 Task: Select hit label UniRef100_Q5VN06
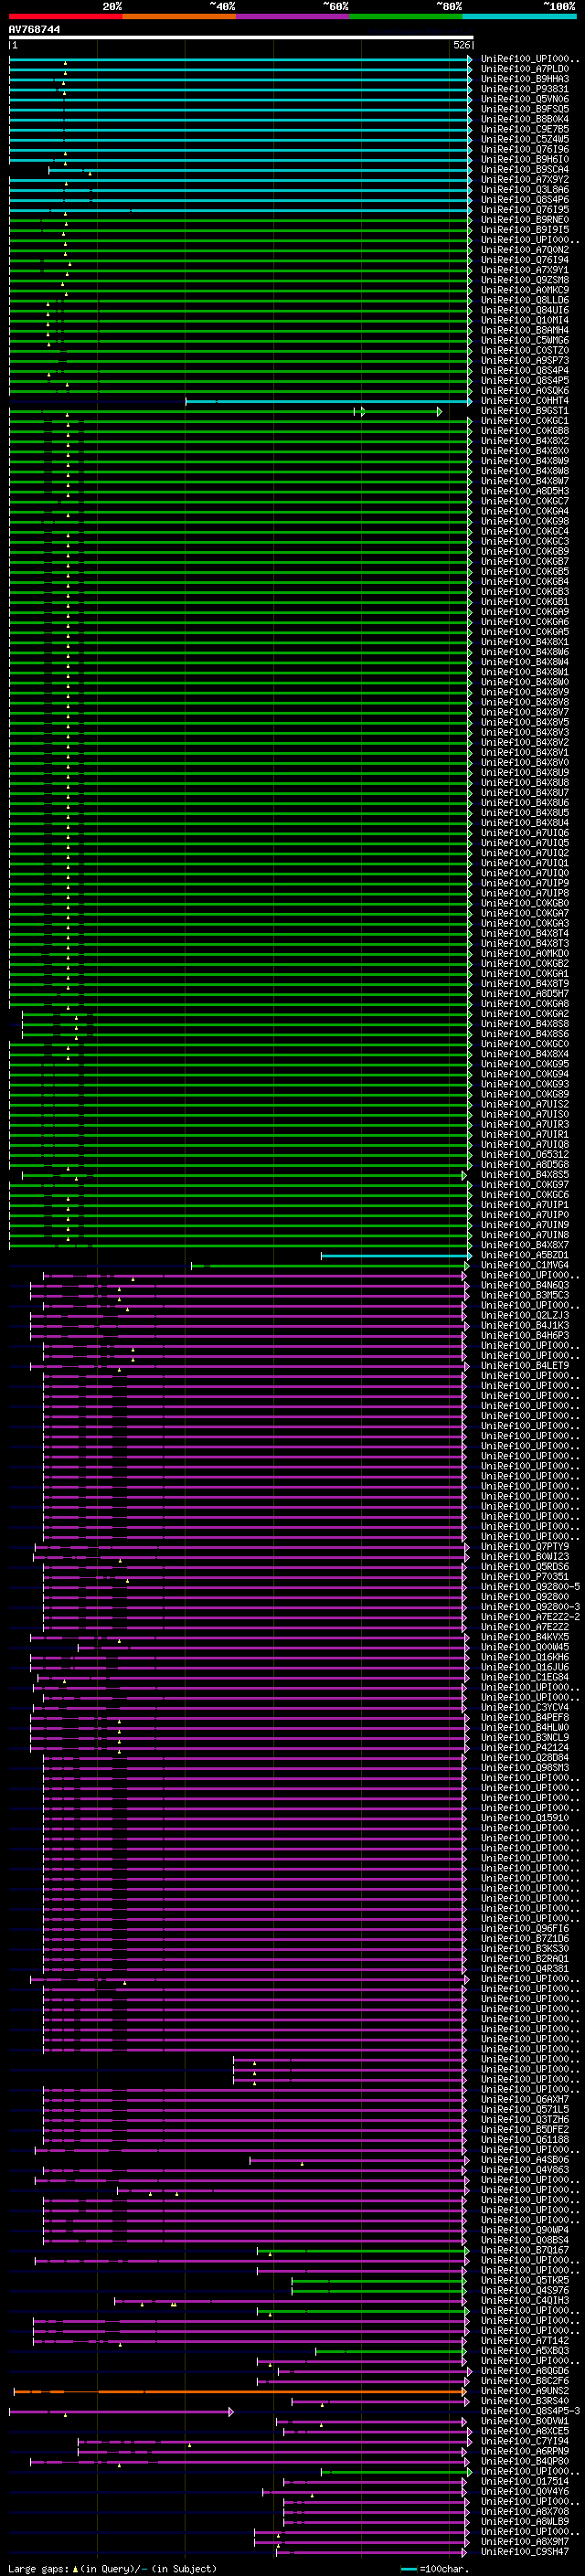tap(525, 100)
